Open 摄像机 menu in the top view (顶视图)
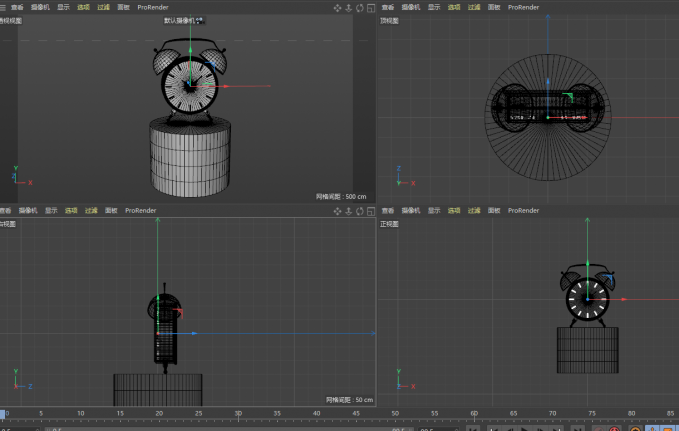Viewport: 679px width, 431px height. tap(411, 7)
